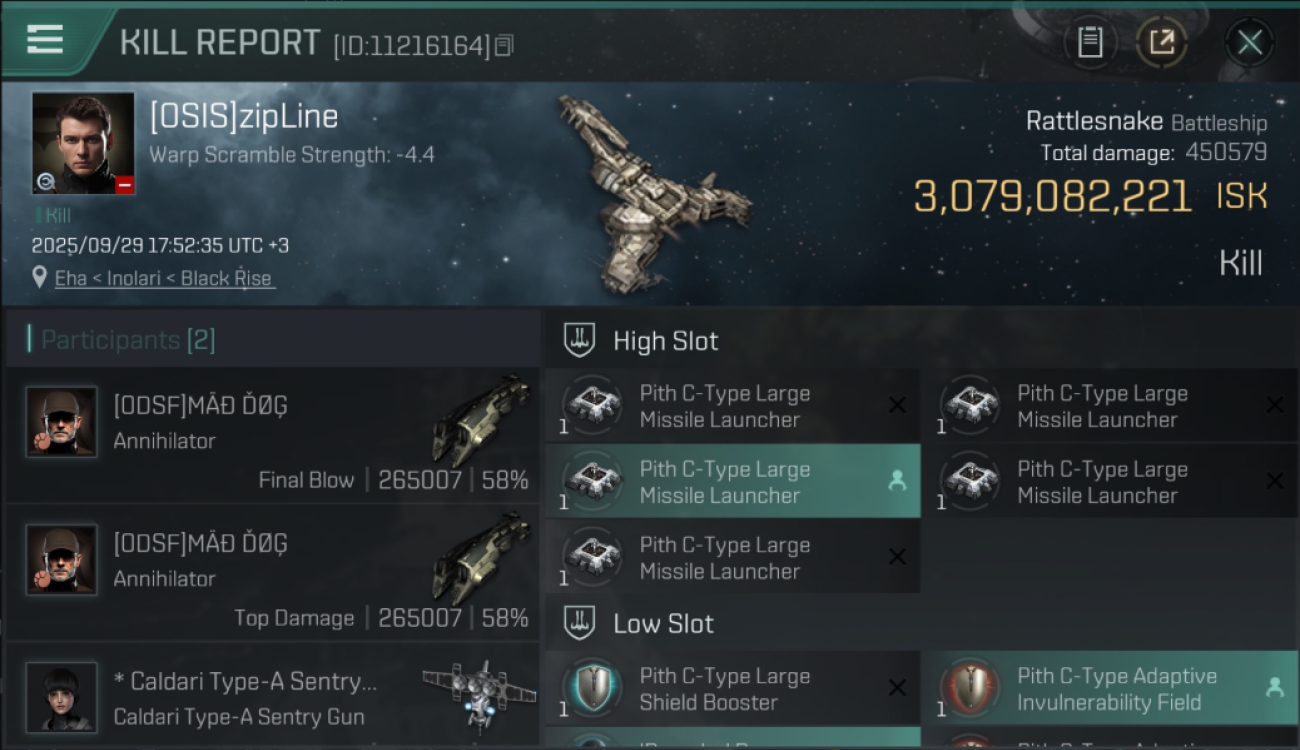Open Final Blow participant MAD DOG portrait
Screen dimensions: 1300x750
point(62,422)
